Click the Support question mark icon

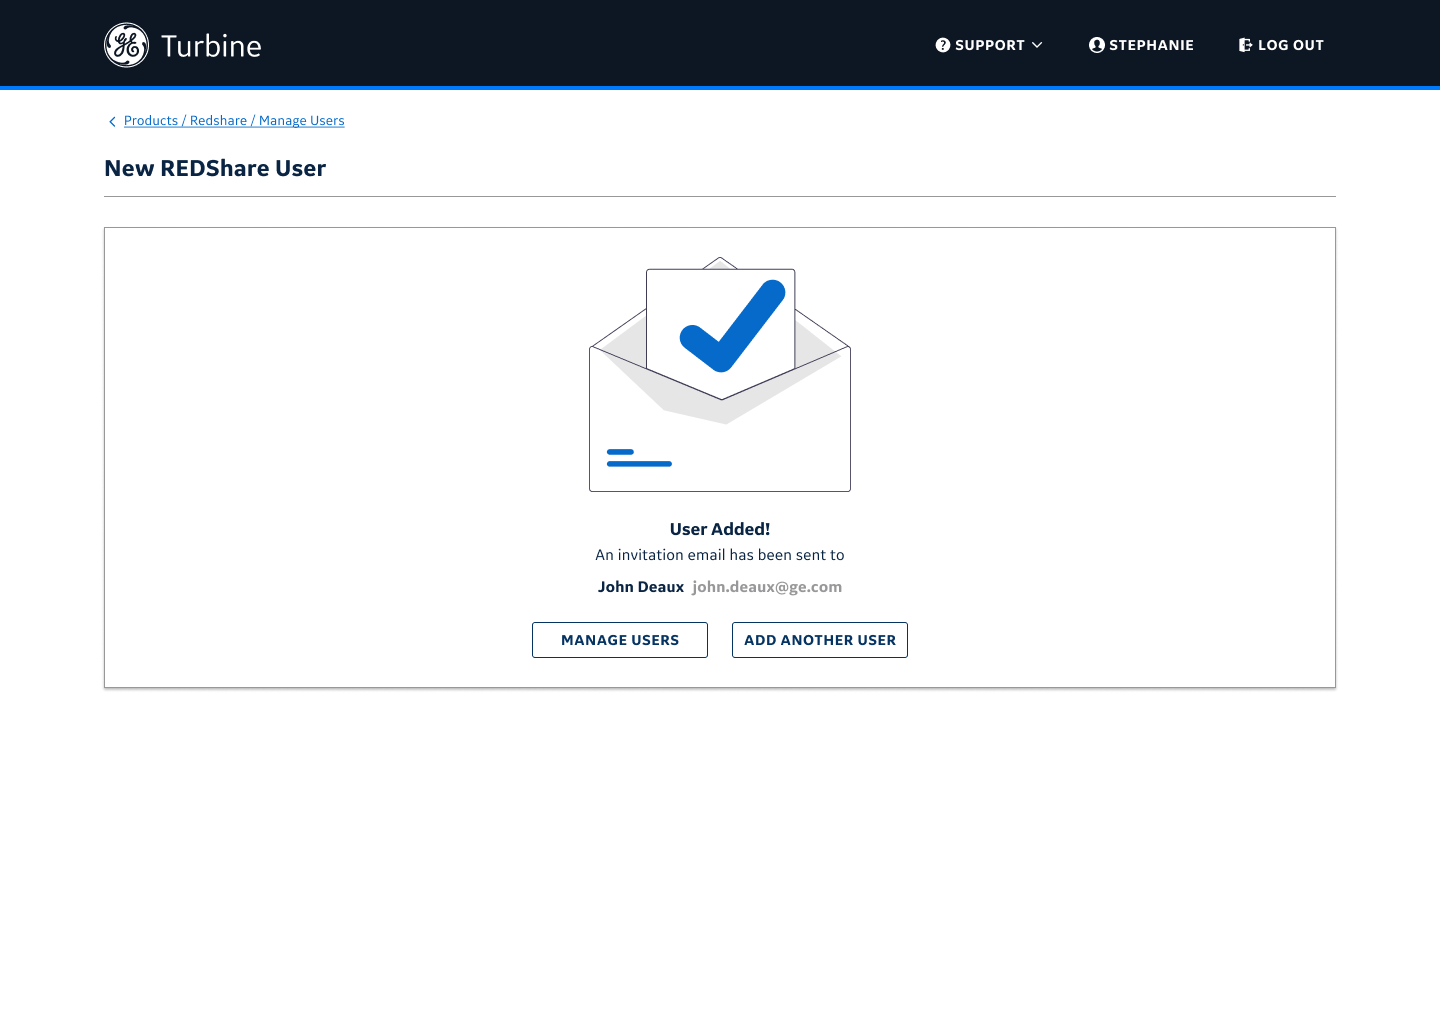coord(942,45)
